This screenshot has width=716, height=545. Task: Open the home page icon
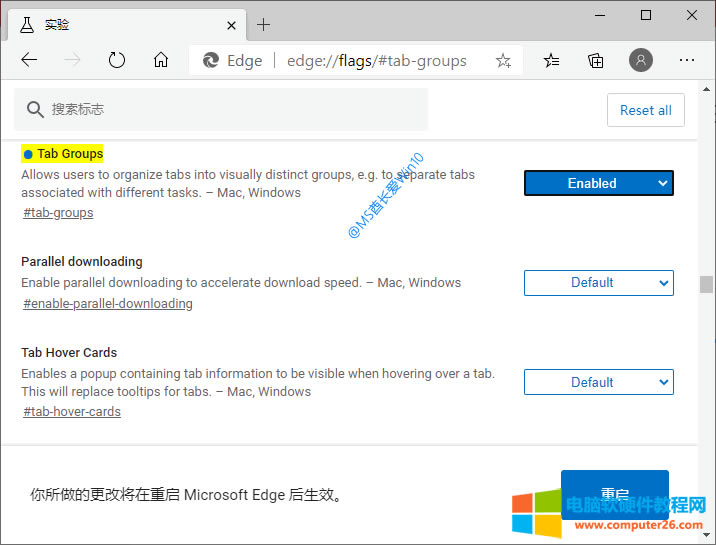pos(161,60)
